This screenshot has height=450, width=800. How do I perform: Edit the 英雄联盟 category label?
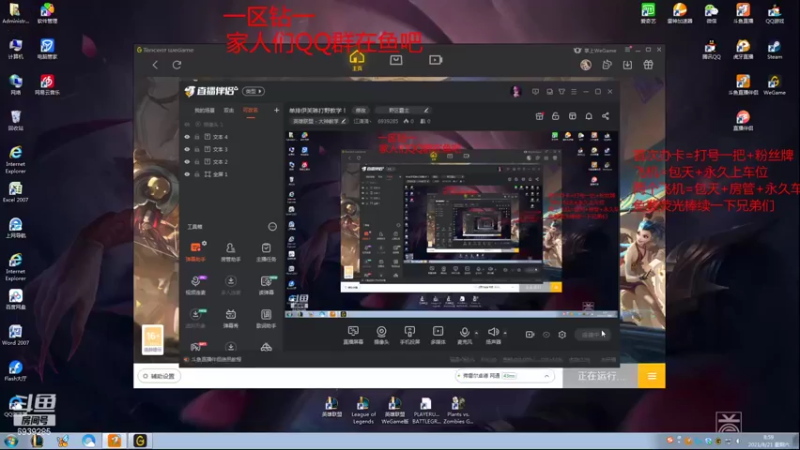tap(318, 121)
